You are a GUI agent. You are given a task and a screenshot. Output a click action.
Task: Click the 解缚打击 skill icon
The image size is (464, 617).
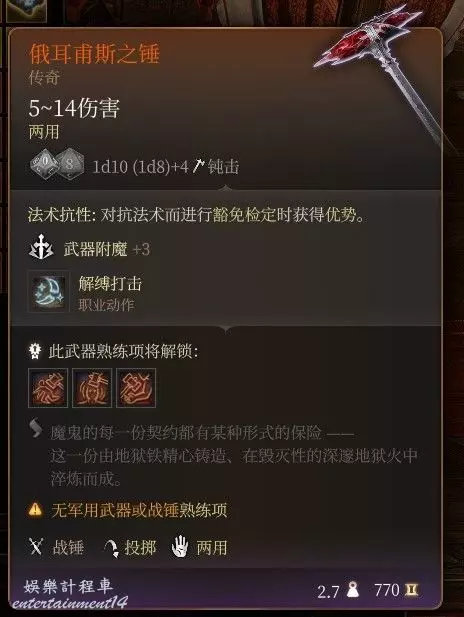(48, 292)
